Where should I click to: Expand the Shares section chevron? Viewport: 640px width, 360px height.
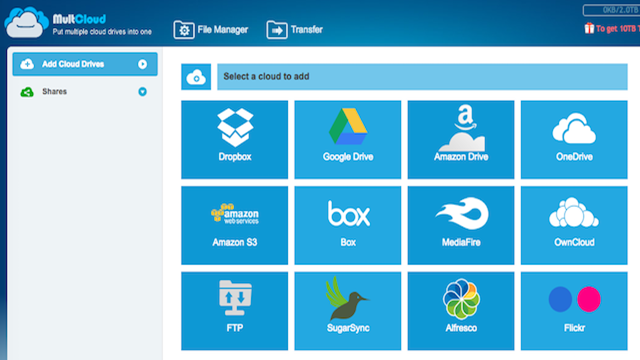coord(142,91)
